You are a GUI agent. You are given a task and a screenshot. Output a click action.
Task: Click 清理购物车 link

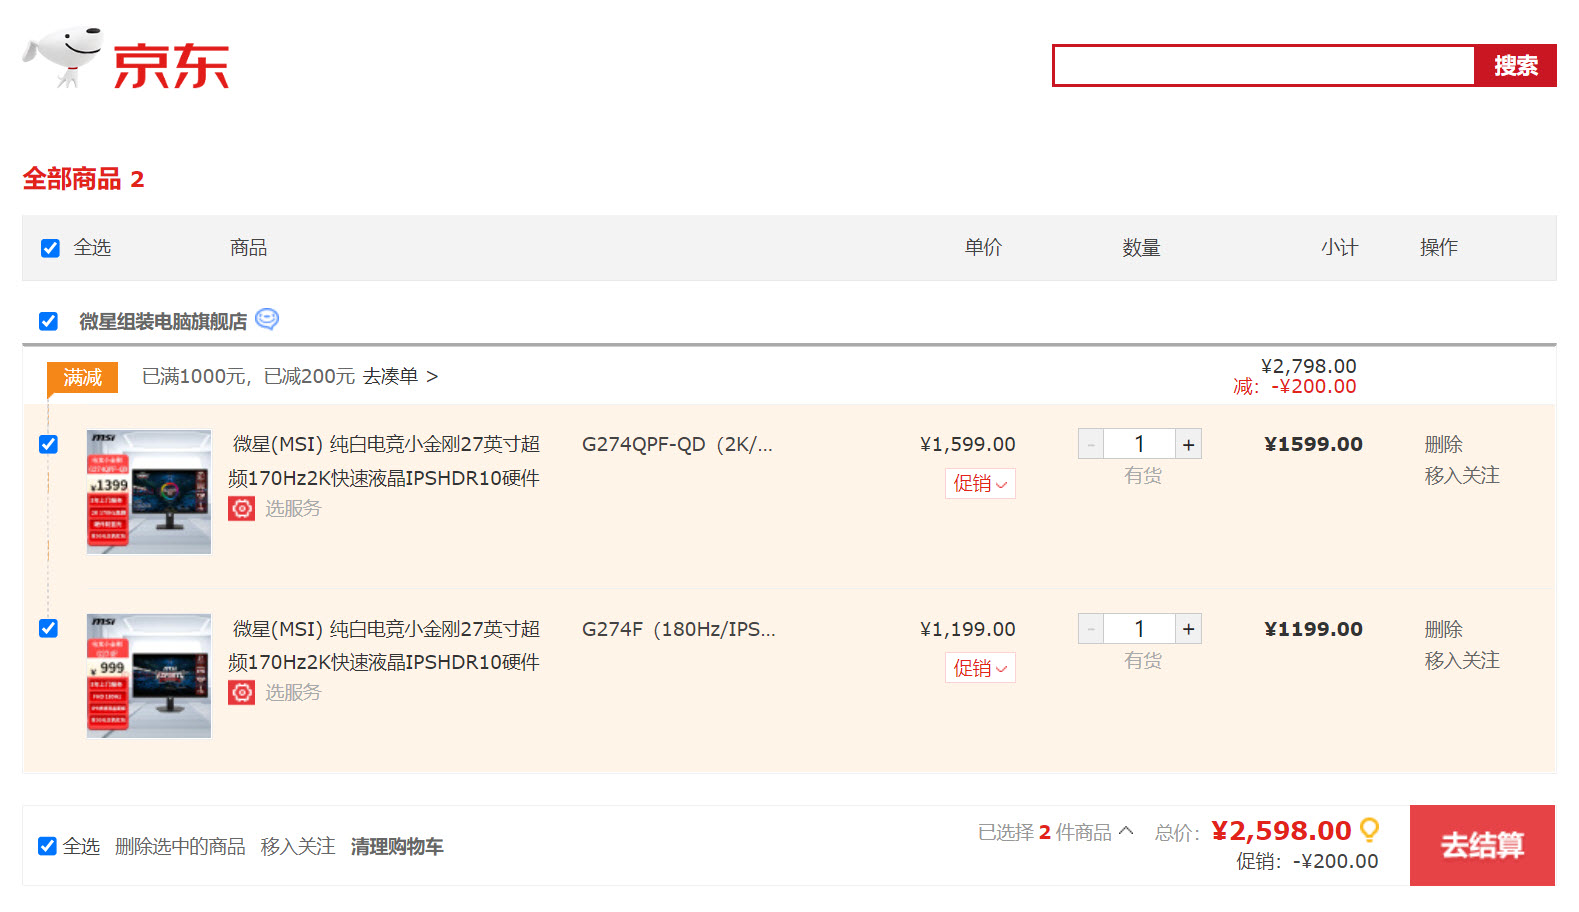(397, 846)
